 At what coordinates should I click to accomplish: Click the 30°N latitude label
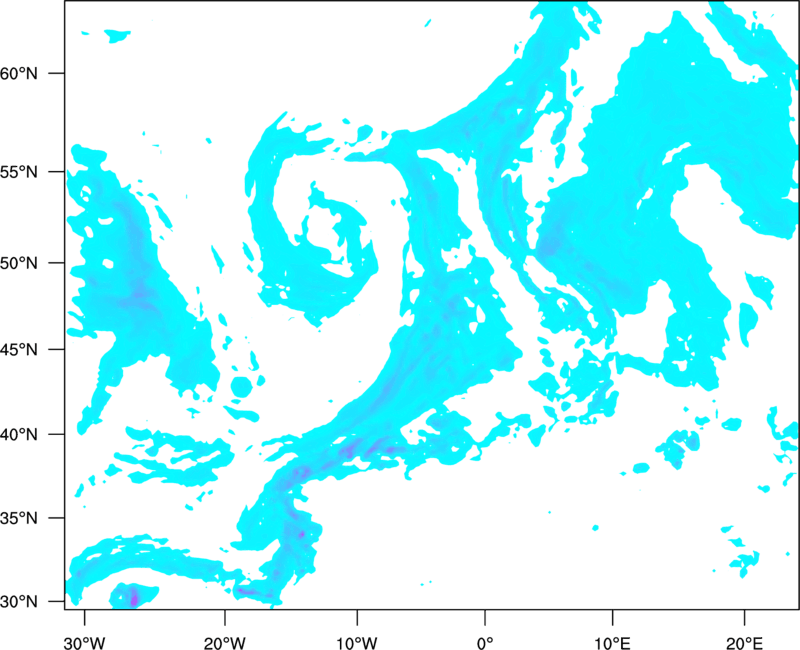pyautogui.click(x=19, y=602)
